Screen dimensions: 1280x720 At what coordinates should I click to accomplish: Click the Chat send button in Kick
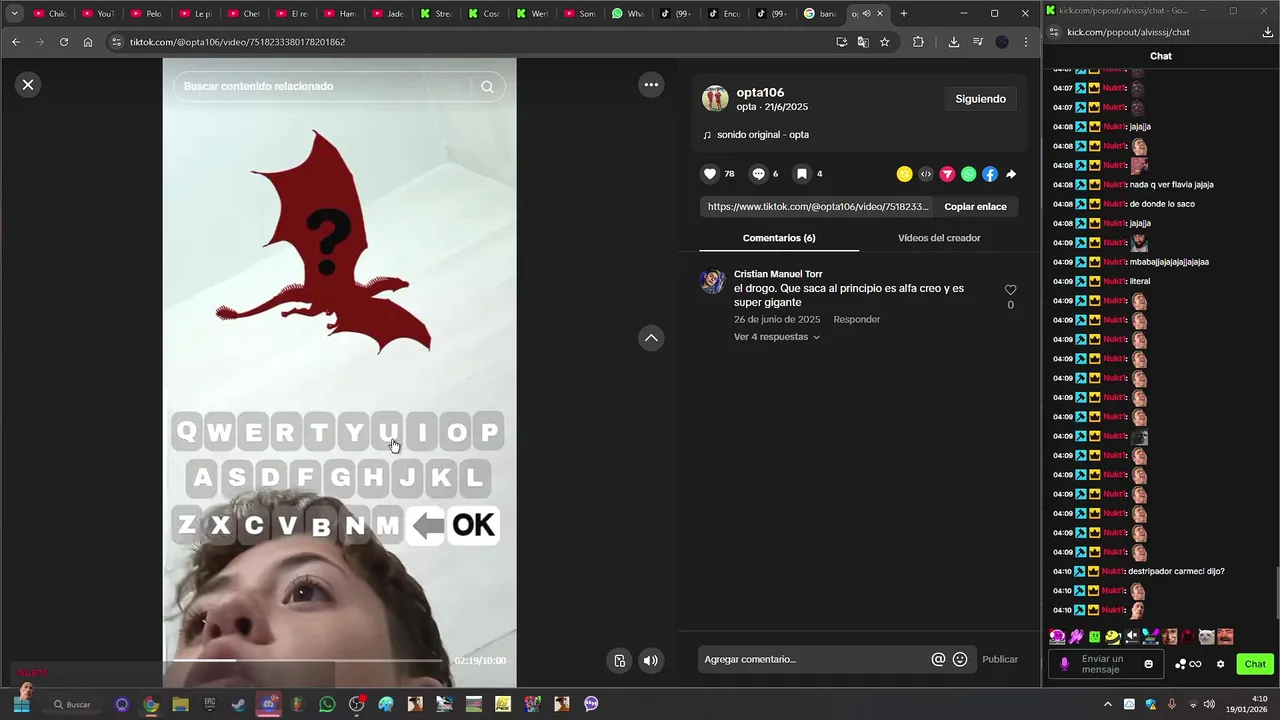[1254, 664]
